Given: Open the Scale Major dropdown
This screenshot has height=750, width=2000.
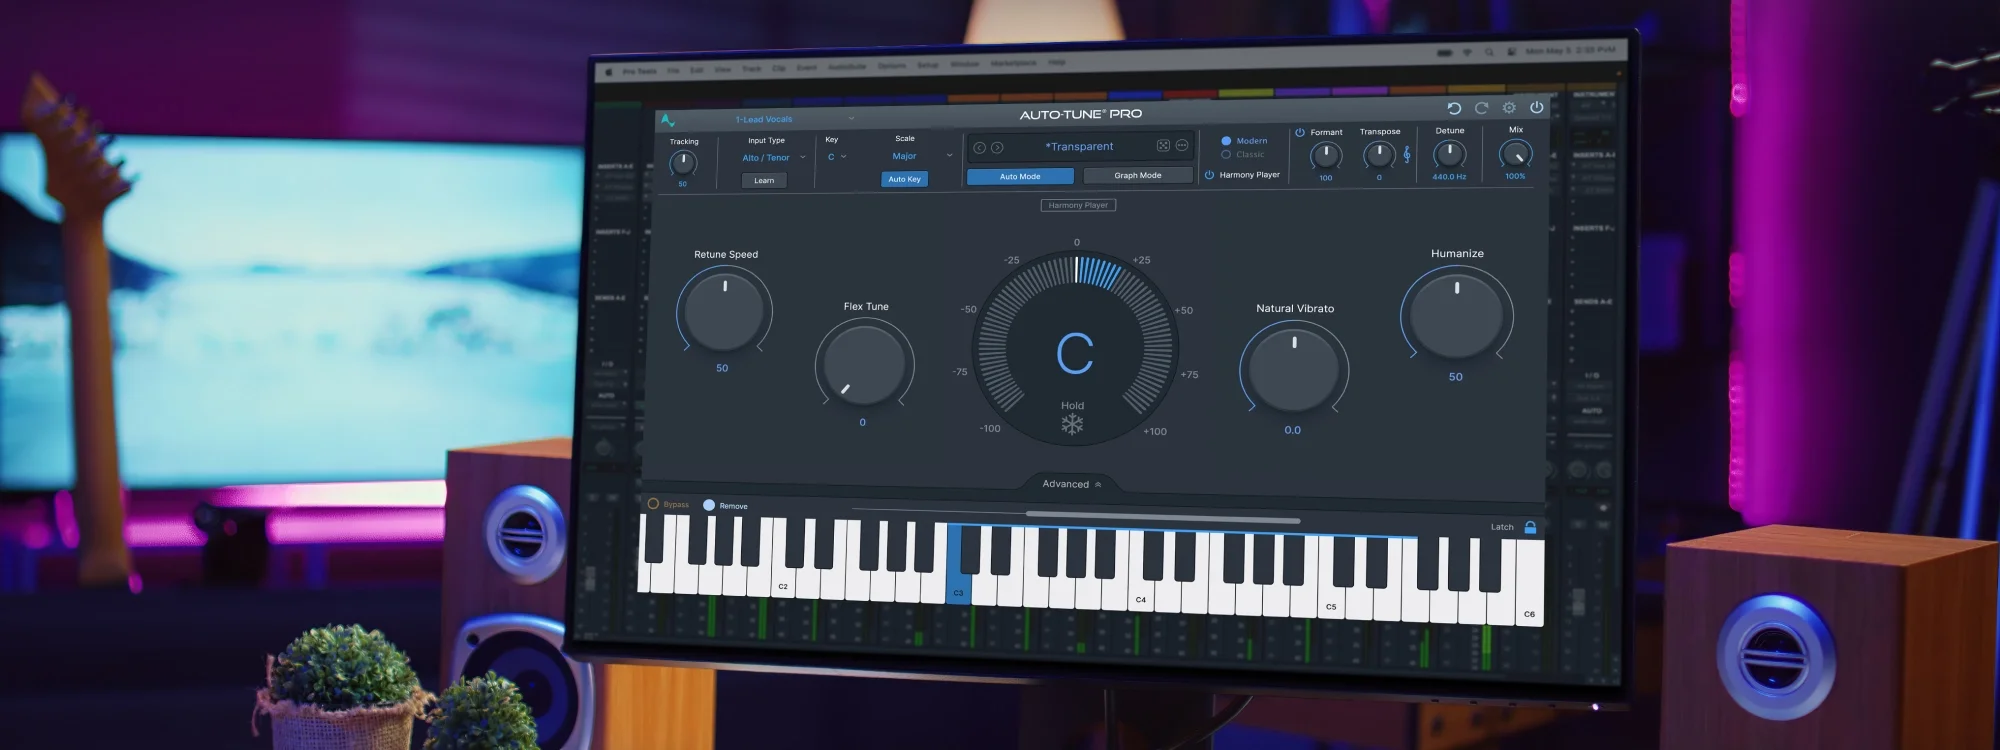Looking at the screenshot, I should click(x=922, y=156).
